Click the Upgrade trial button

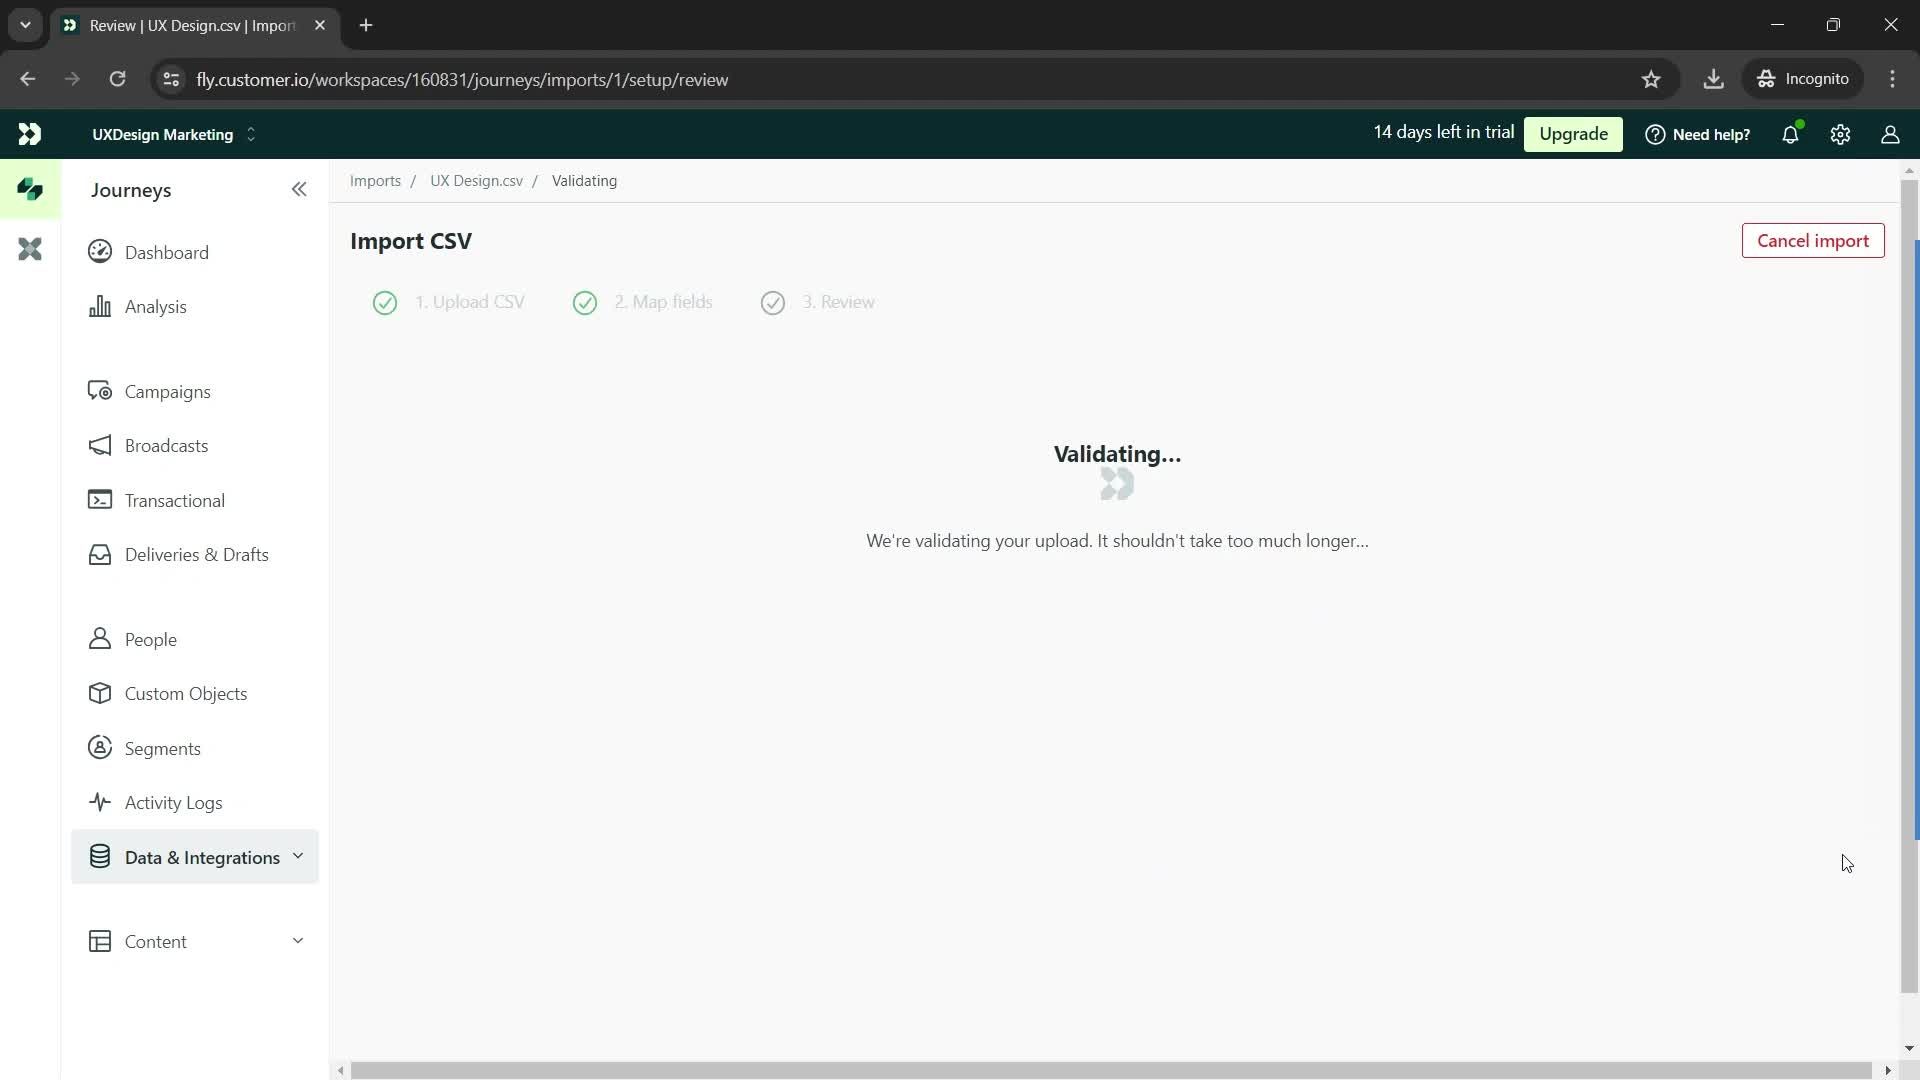coord(1573,133)
